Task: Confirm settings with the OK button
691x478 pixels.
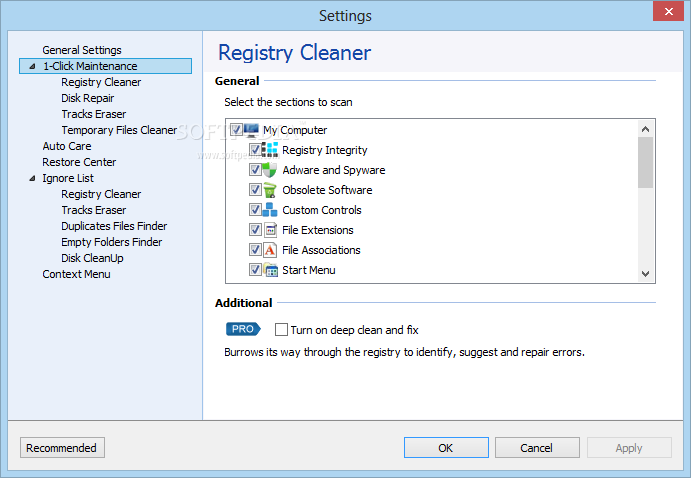Action: pyautogui.click(x=446, y=448)
